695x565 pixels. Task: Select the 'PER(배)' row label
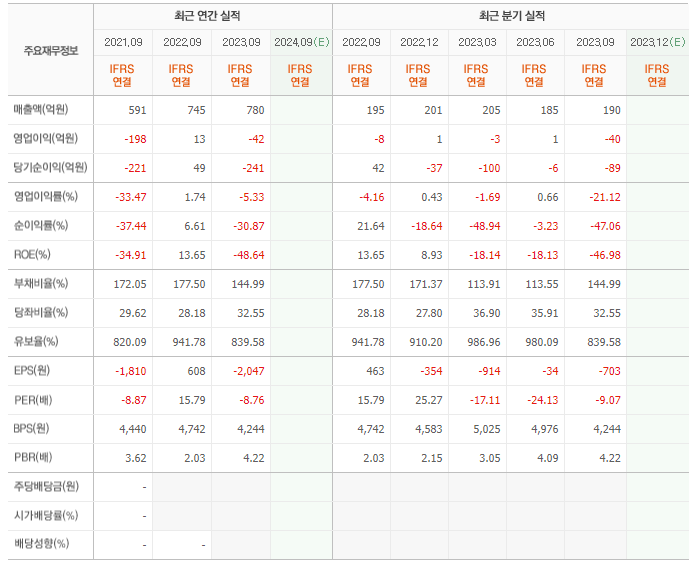pyautogui.click(x=33, y=400)
